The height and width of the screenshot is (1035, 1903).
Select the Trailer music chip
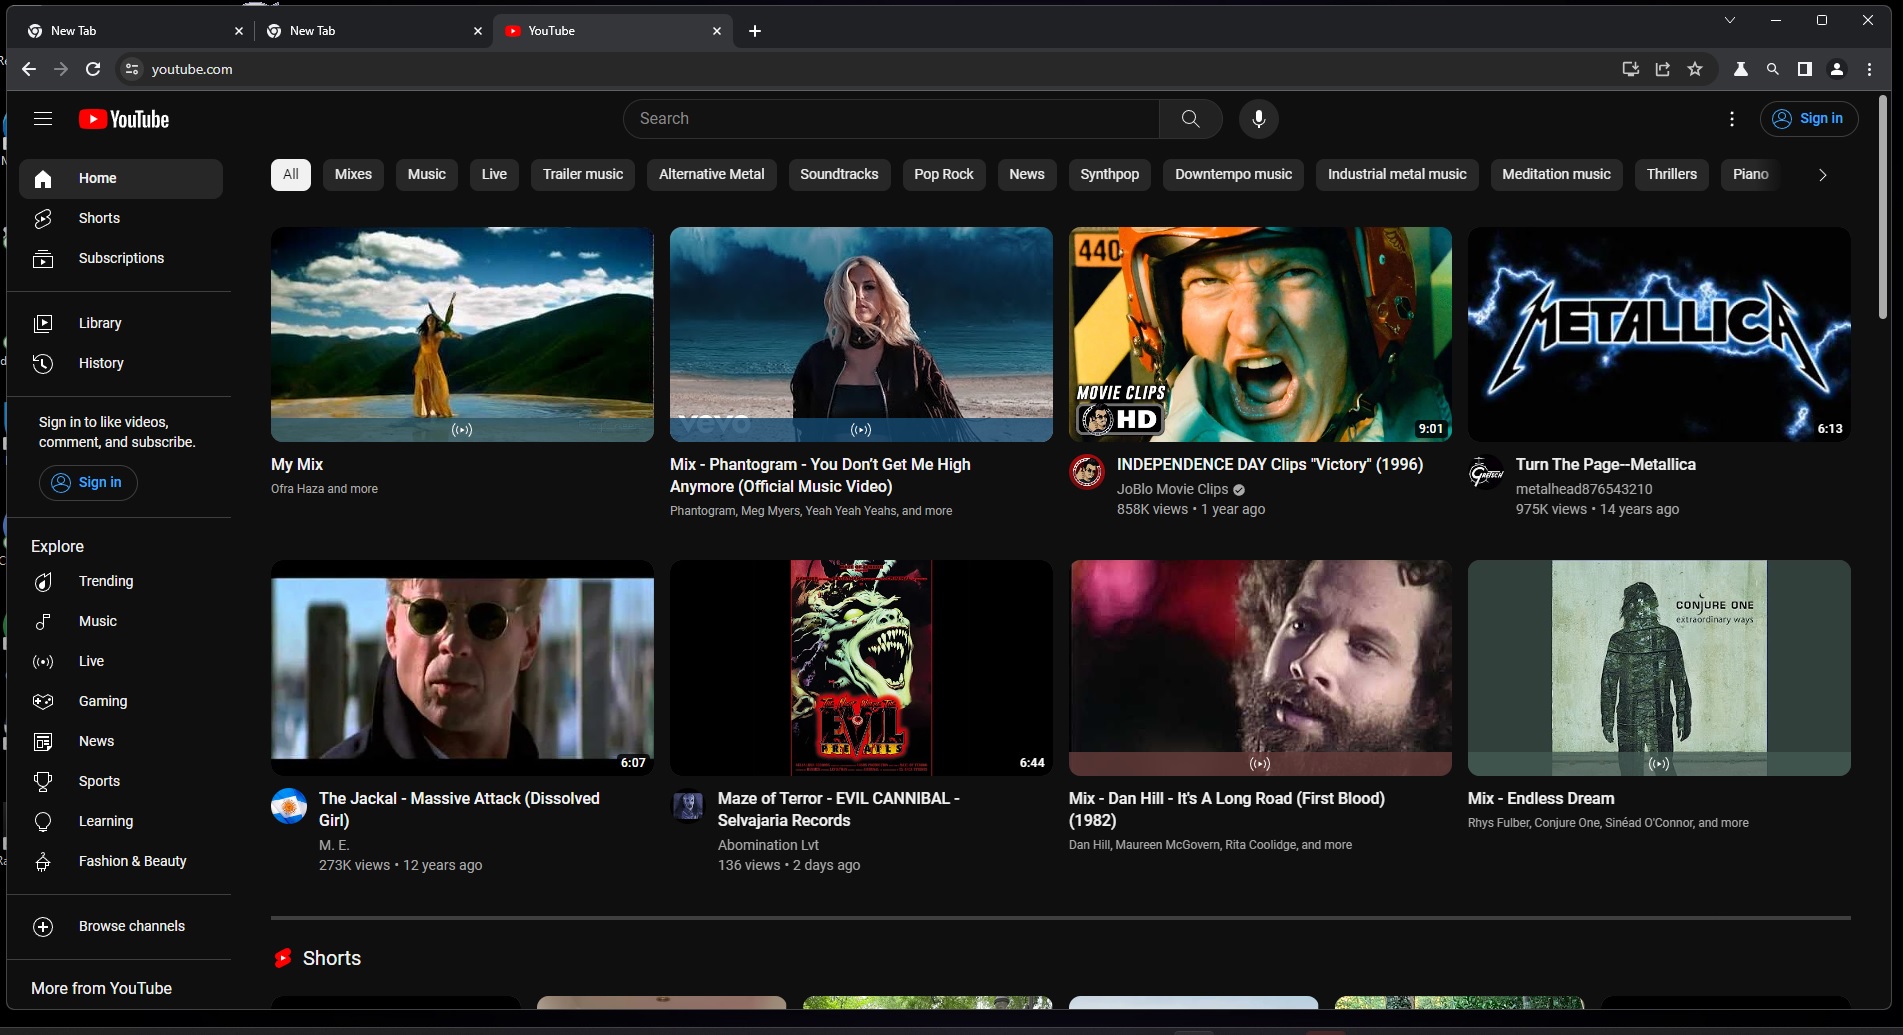coord(583,174)
